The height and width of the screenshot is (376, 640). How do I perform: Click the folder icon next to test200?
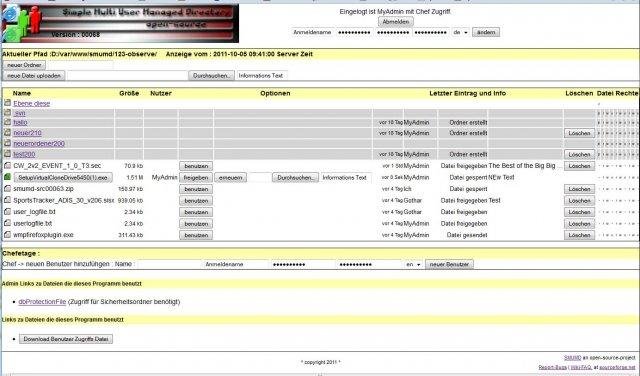pyautogui.click(x=7, y=154)
